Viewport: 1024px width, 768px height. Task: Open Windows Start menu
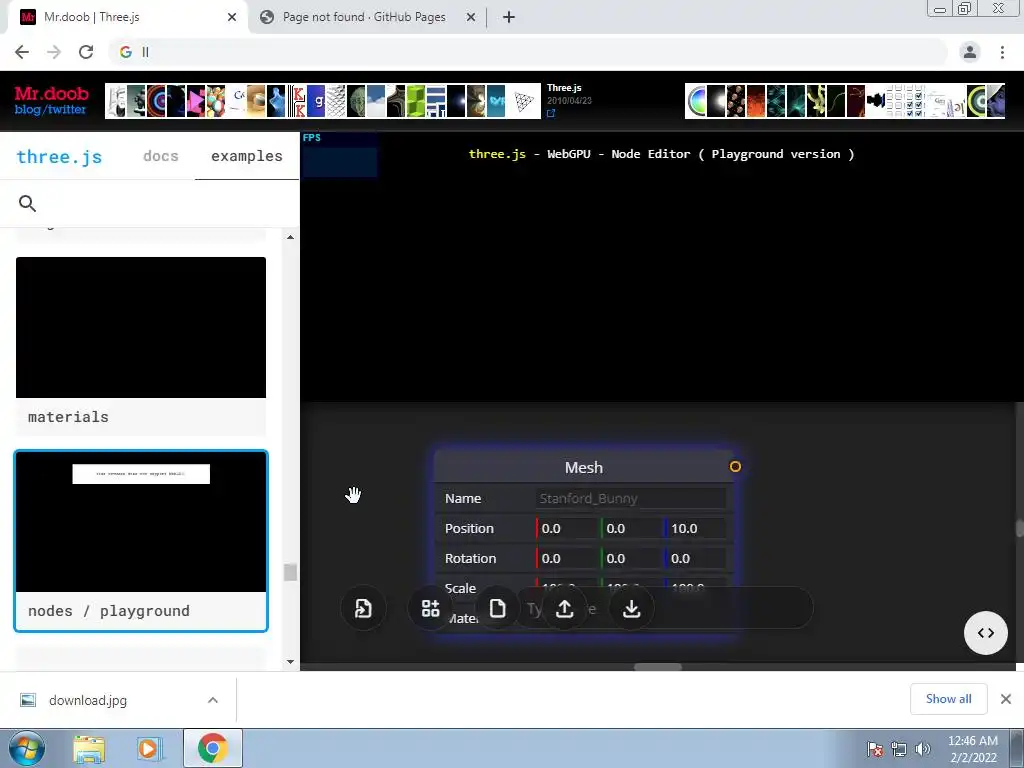pos(26,748)
